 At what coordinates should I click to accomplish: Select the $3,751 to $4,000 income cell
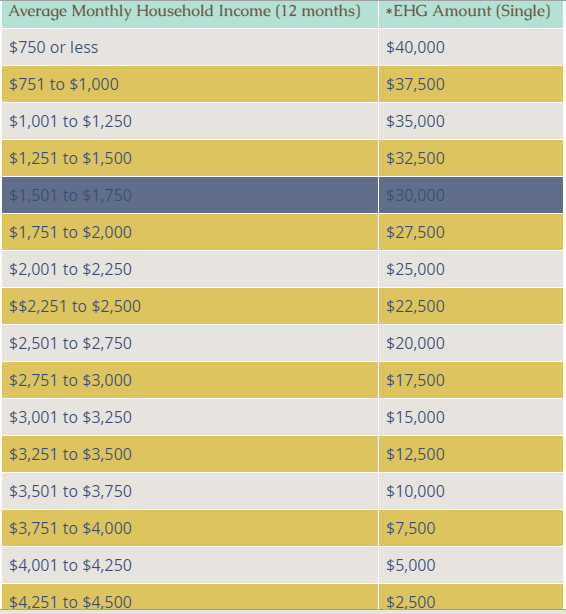pyautogui.click(x=190, y=528)
